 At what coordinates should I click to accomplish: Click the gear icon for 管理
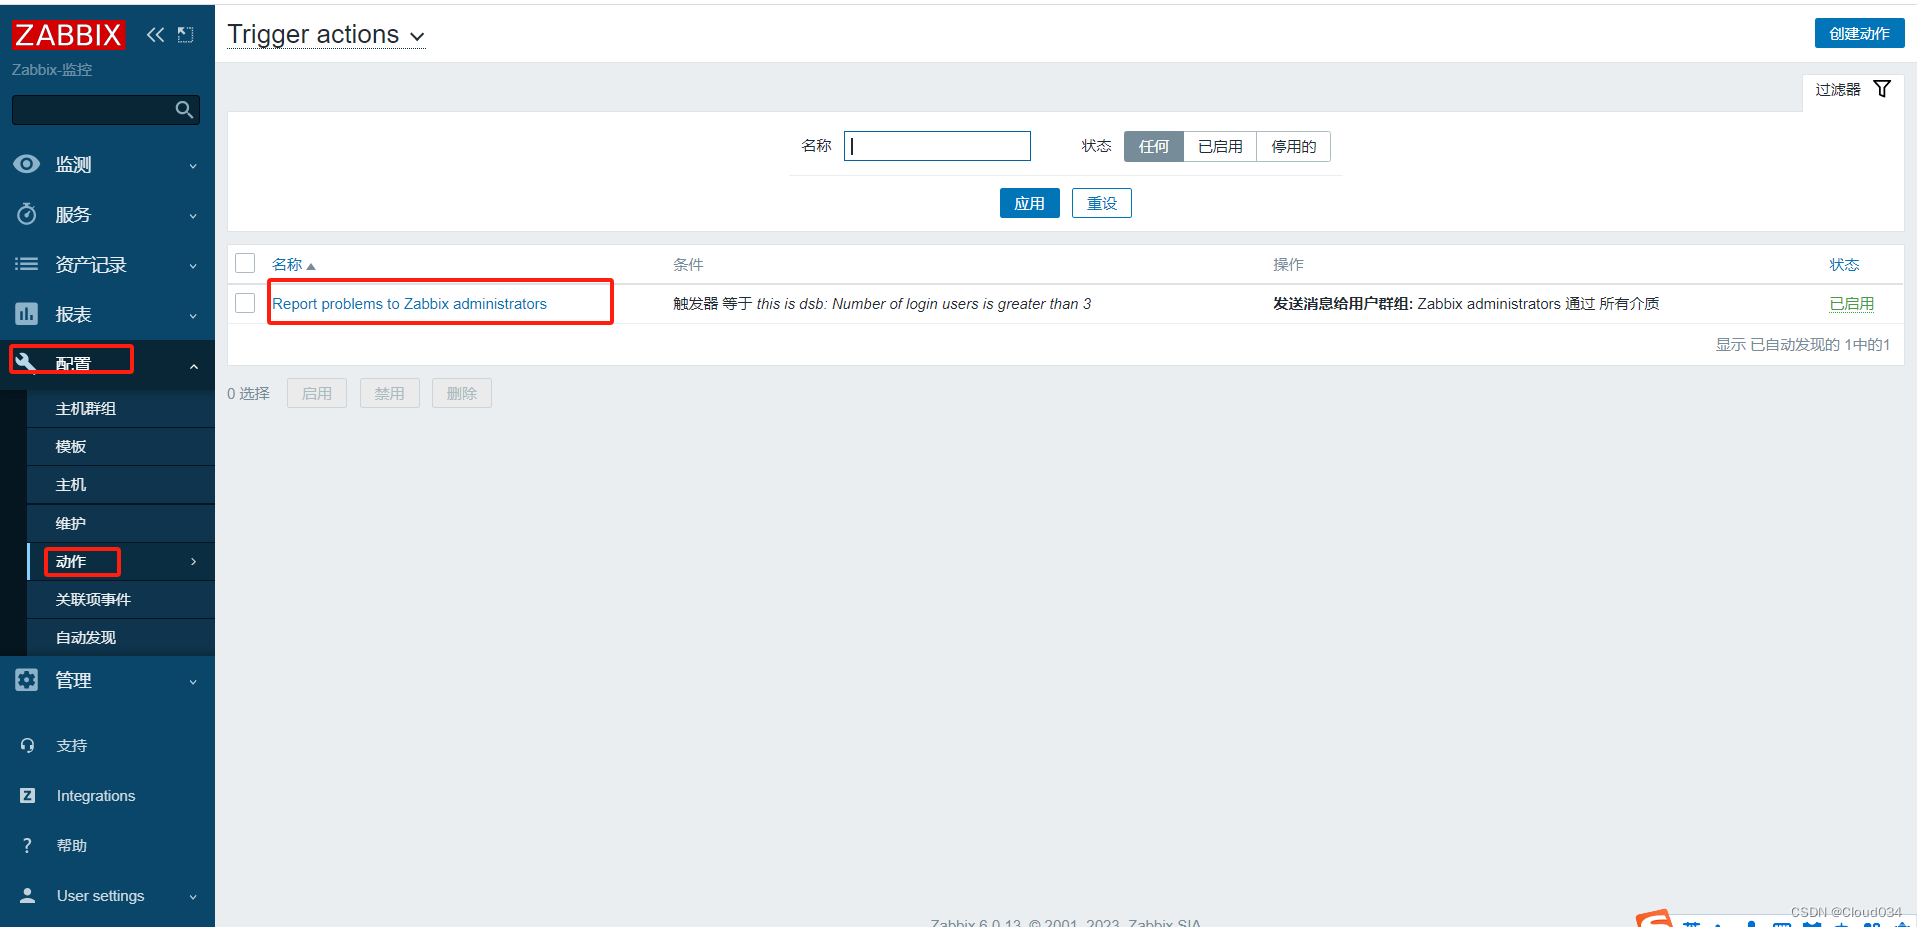point(27,680)
